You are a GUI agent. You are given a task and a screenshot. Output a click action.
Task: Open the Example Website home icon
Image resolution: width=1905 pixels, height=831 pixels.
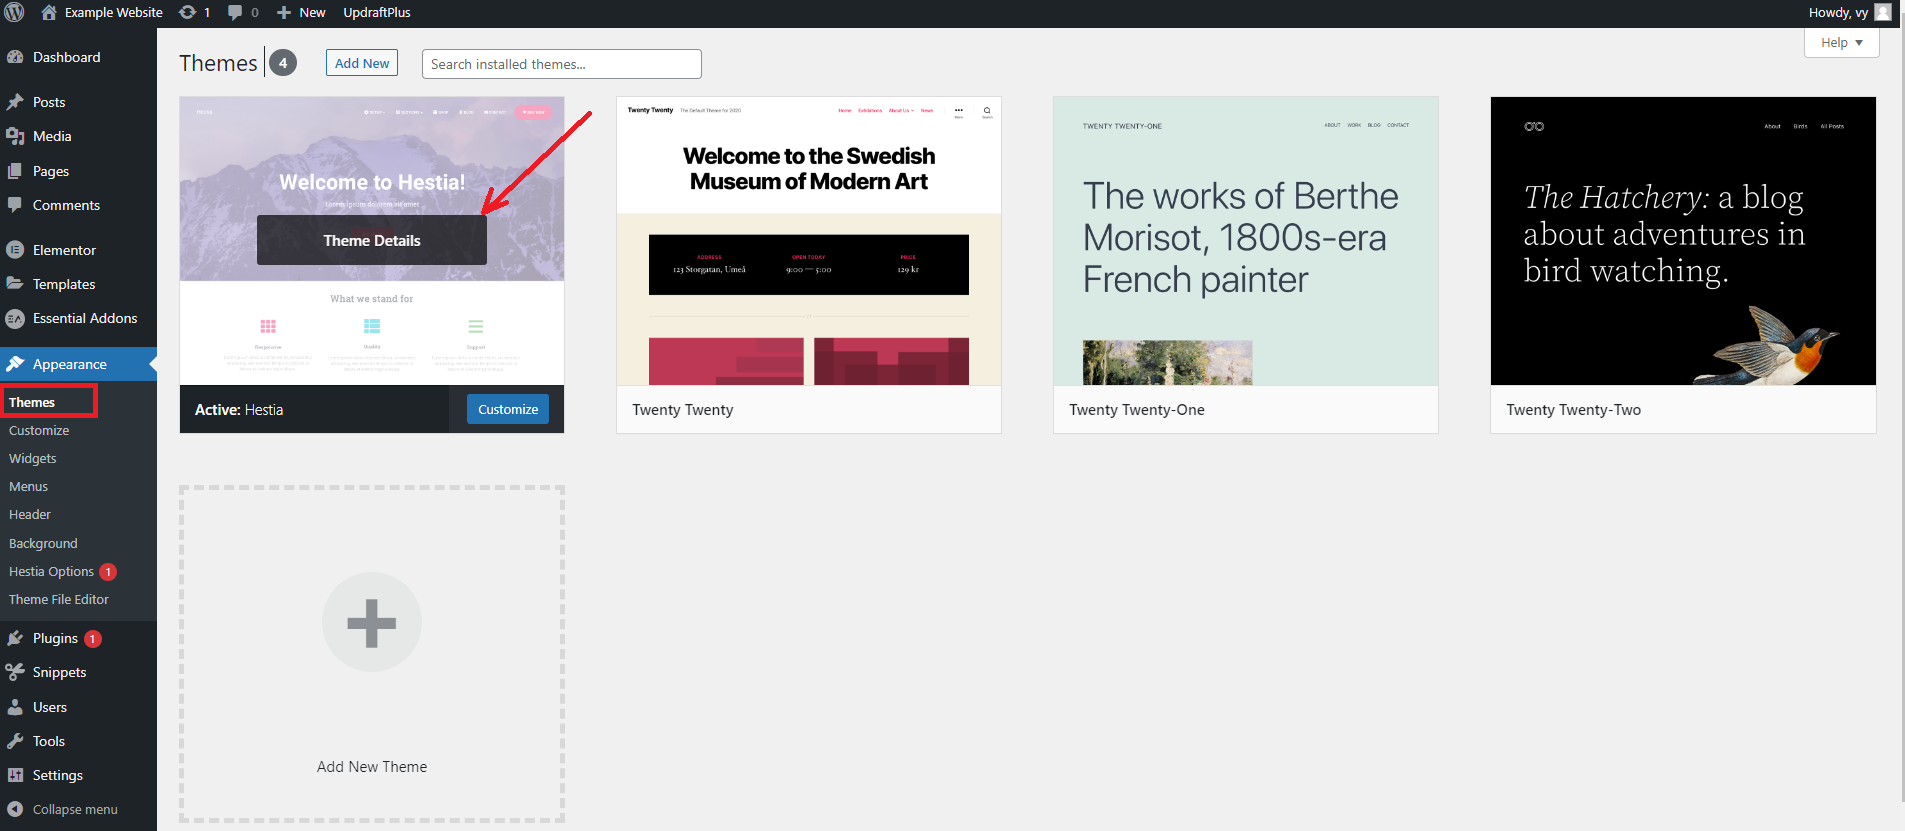[x=48, y=12]
